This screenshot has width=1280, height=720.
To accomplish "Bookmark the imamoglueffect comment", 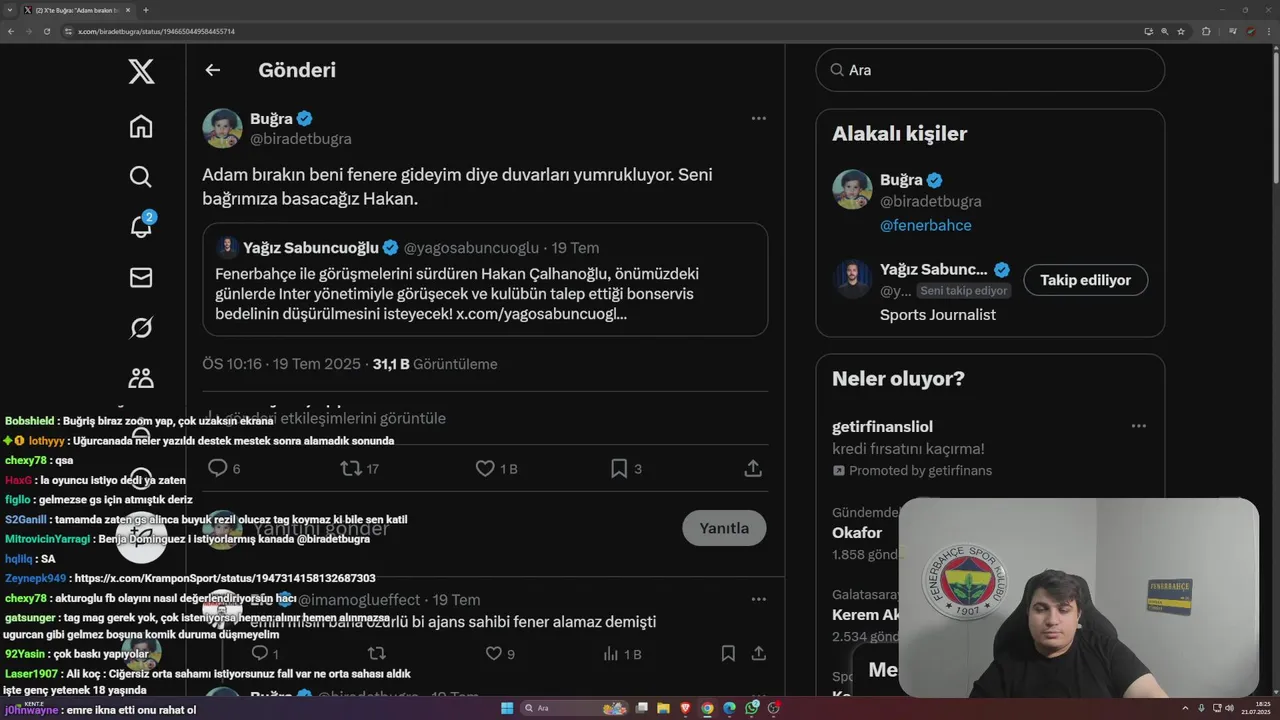I will coord(728,654).
